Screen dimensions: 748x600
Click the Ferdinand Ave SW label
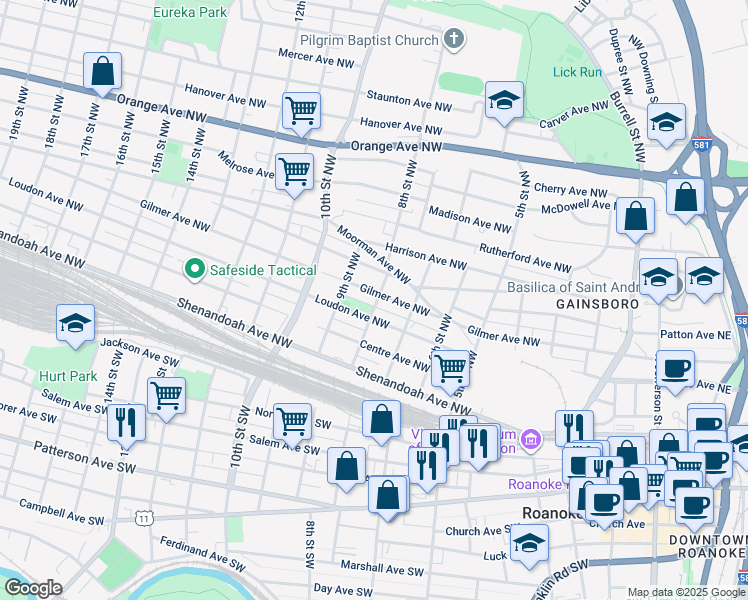pos(203,554)
